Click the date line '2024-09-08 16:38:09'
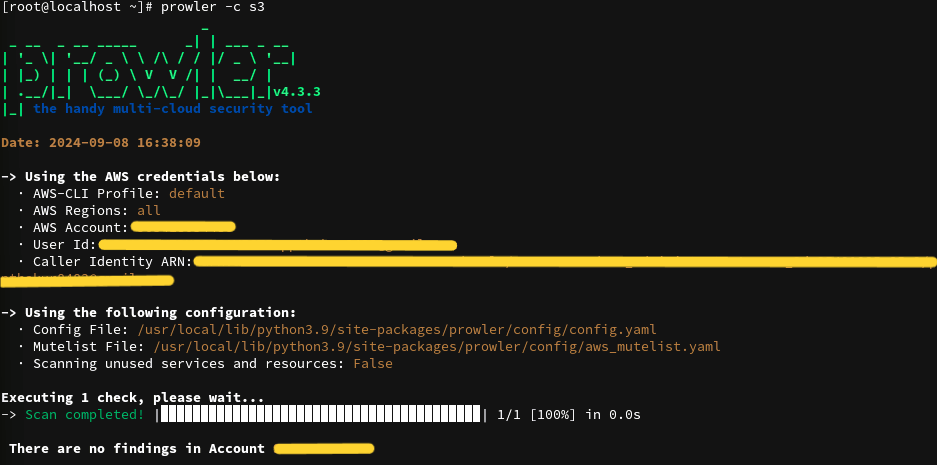The height and width of the screenshot is (465, 937). point(125,143)
